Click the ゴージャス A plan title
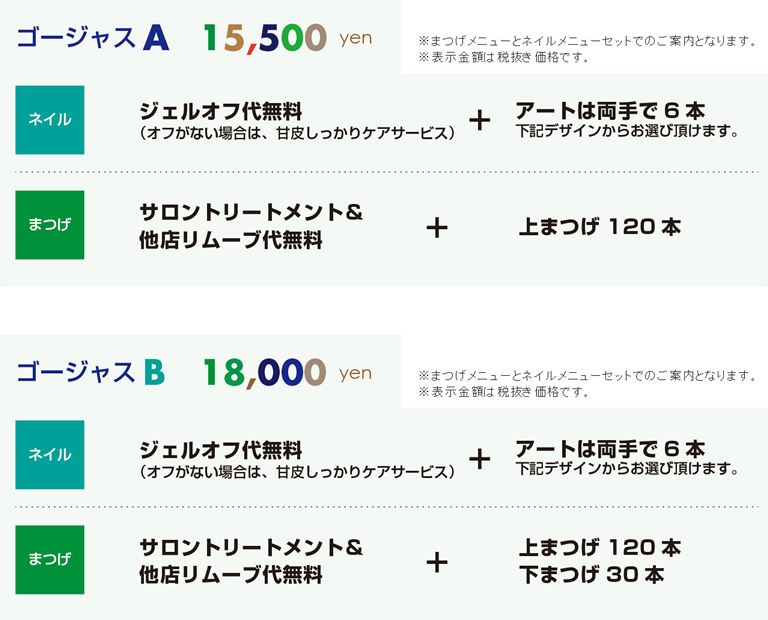 coord(92,38)
